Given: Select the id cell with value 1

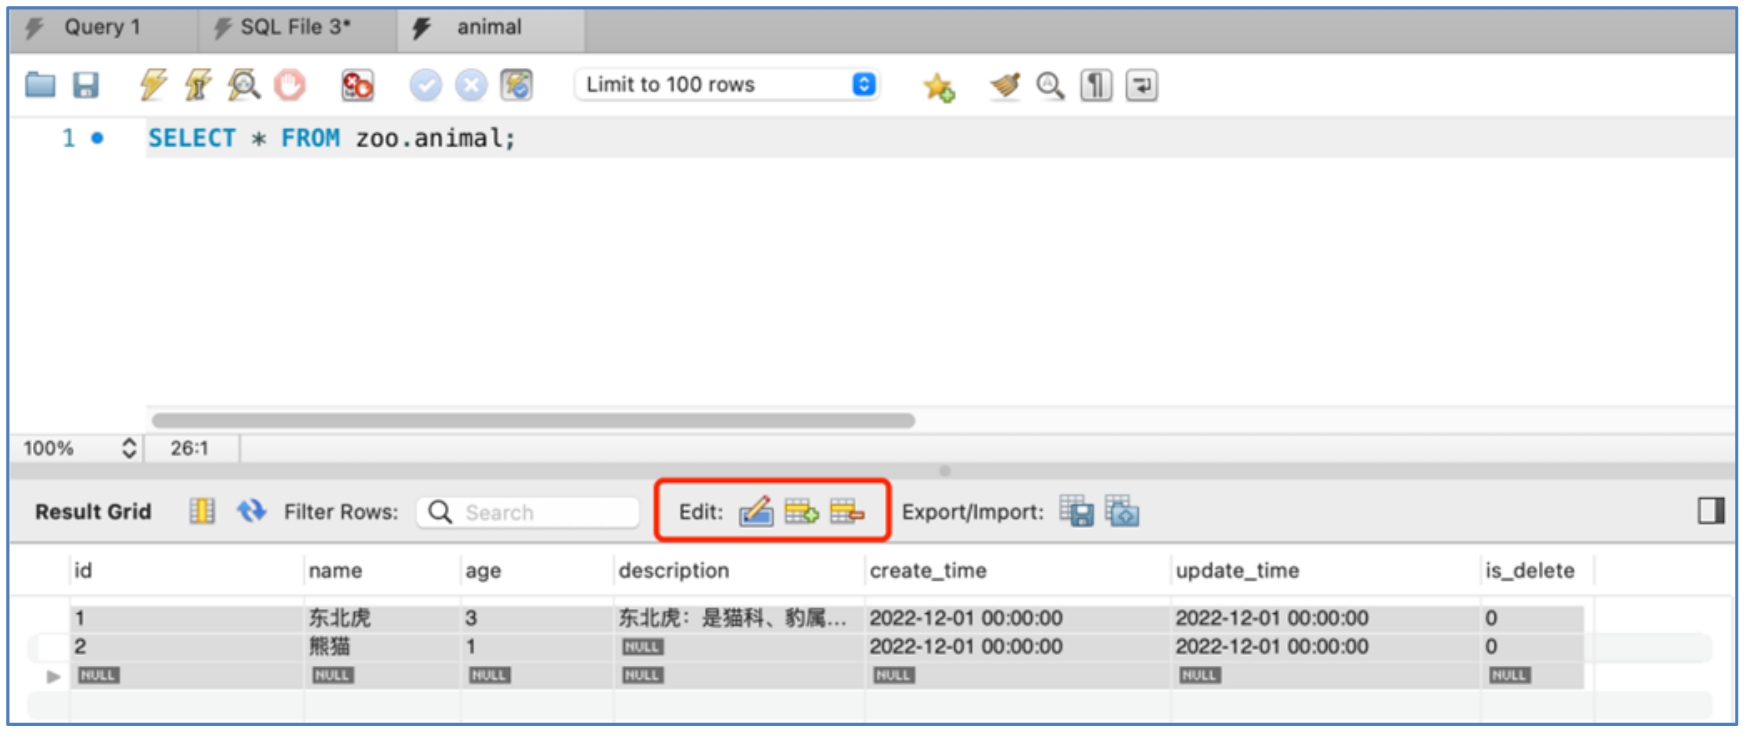Looking at the screenshot, I should [x=186, y=618].
